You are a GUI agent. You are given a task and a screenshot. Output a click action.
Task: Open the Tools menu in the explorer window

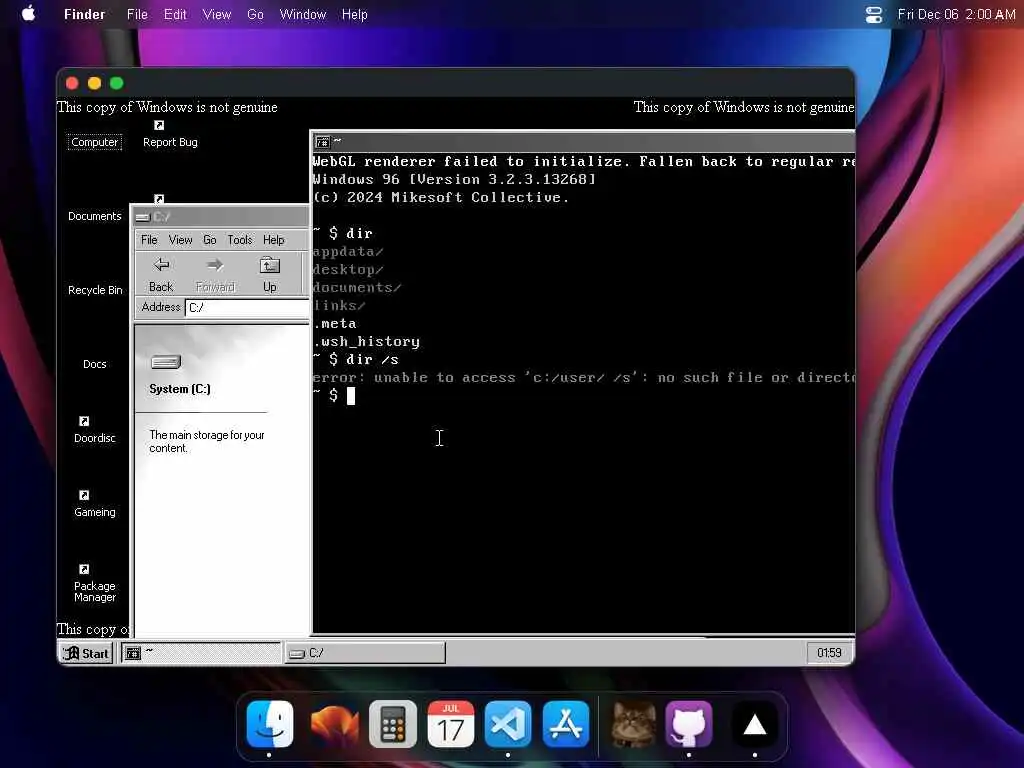(240, 240)
